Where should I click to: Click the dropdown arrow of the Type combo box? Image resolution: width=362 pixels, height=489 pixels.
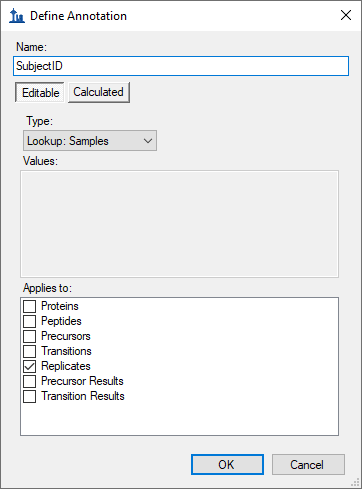[148, 141]
